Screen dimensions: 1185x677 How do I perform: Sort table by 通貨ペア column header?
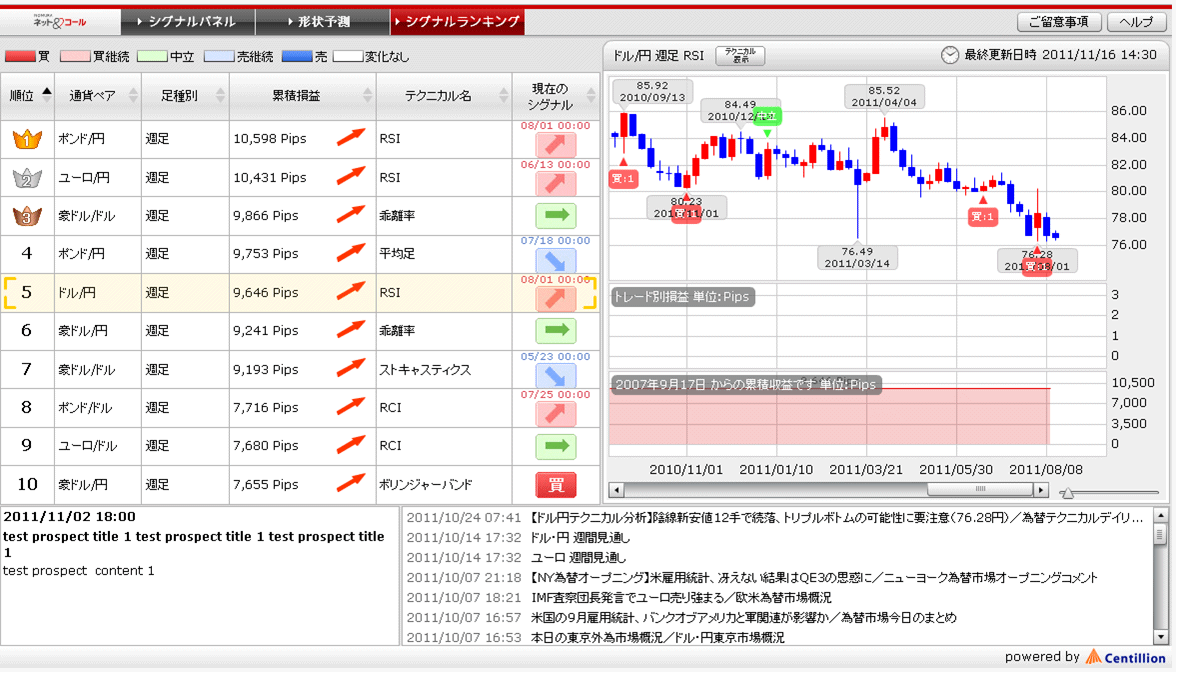[x=92, y=96]
